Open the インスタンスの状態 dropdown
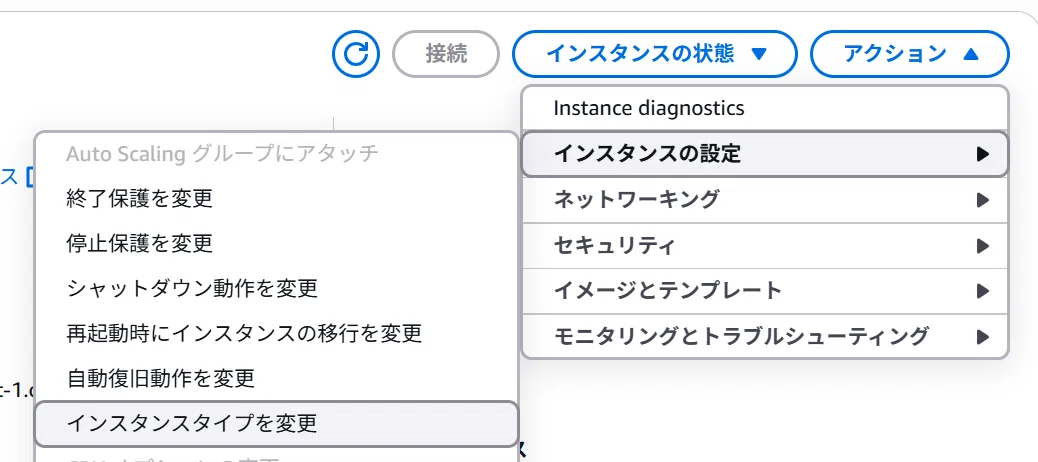Viewport: 1038px width, 462px height. click(x=654, y=54)
